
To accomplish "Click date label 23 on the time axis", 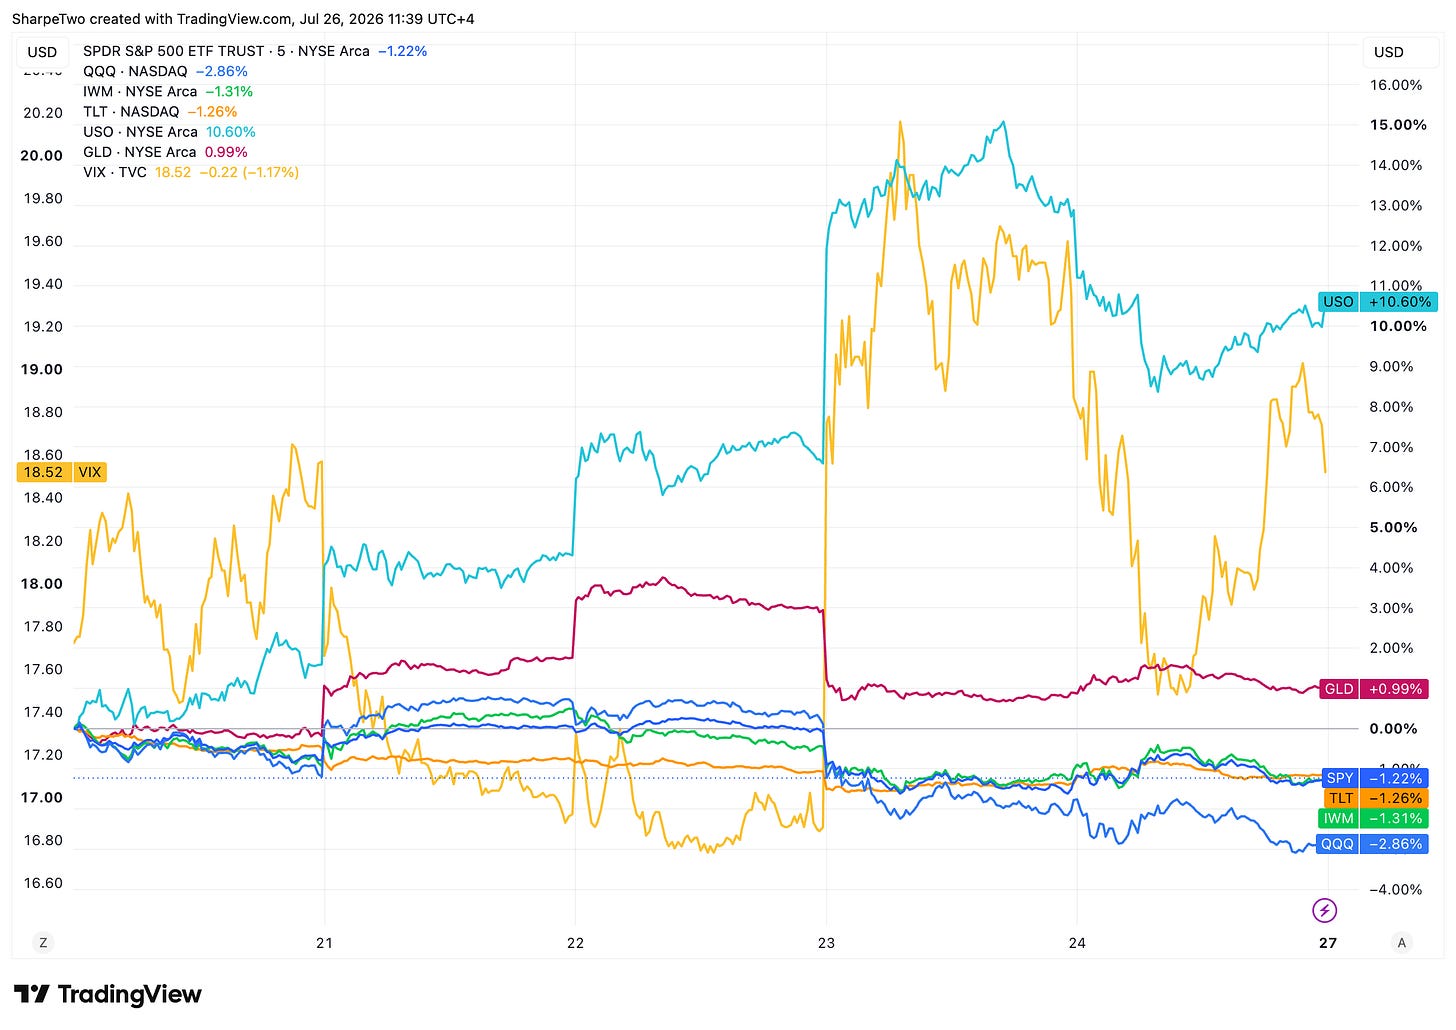I will (x=826, y=942).
